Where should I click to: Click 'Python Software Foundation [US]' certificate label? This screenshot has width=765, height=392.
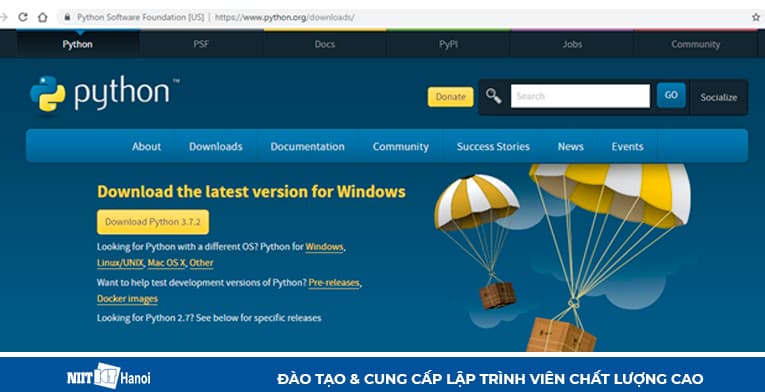141,18
